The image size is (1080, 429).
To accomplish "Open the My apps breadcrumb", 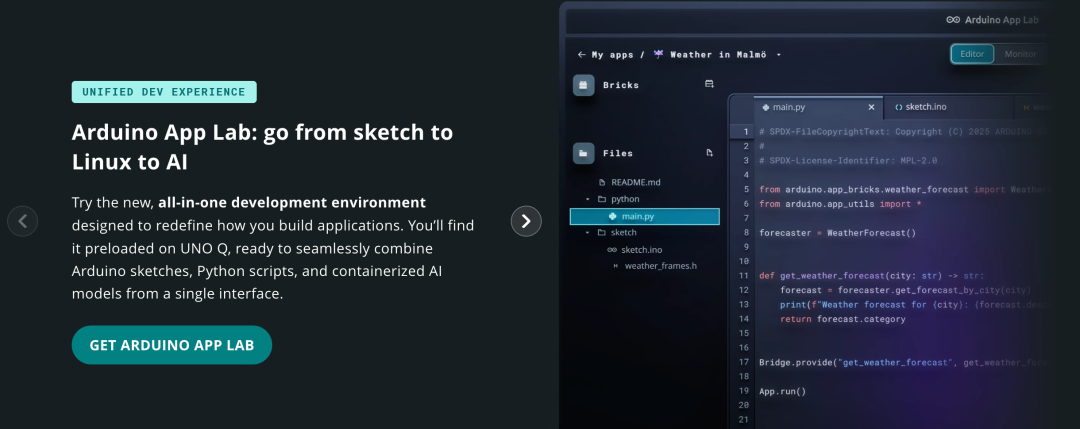I will coord(612,54).
